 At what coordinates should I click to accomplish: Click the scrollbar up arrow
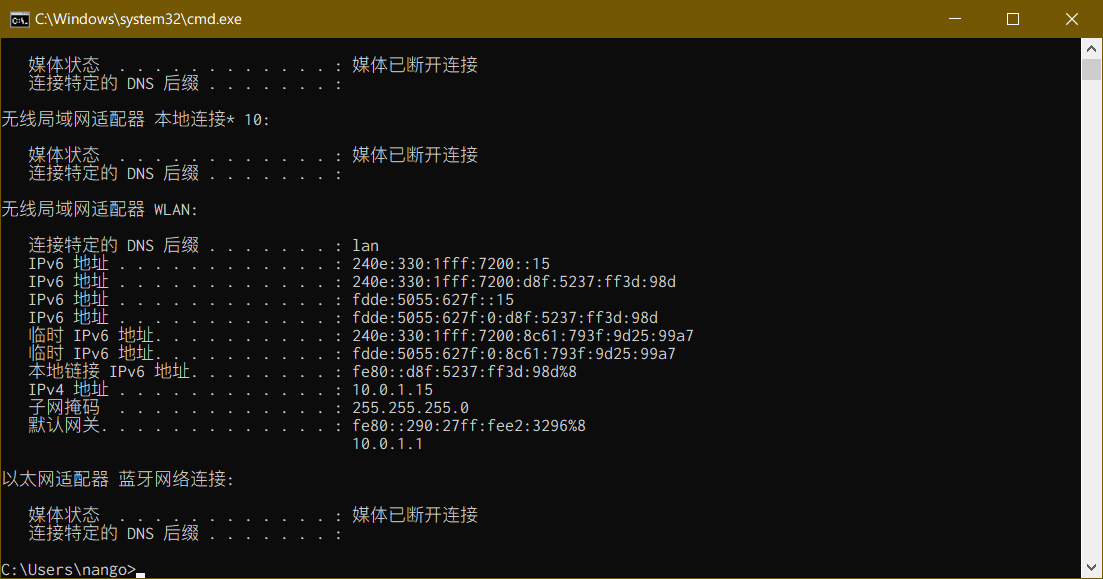coord(1091,49)
